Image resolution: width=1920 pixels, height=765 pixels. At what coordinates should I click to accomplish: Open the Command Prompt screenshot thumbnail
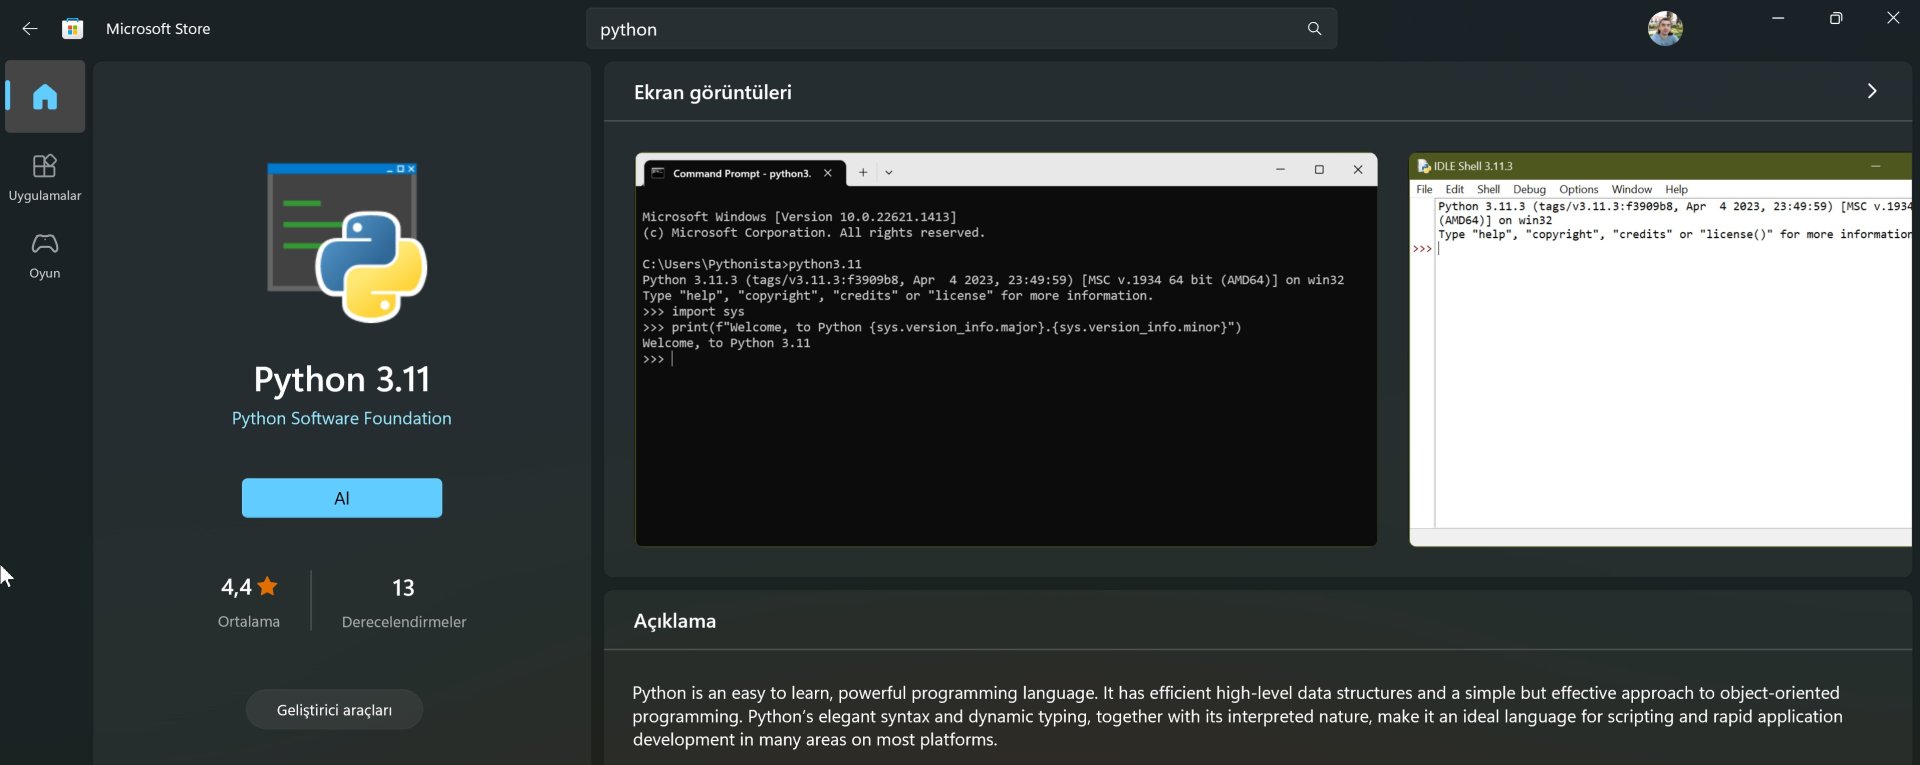(x=1006, y=350)
